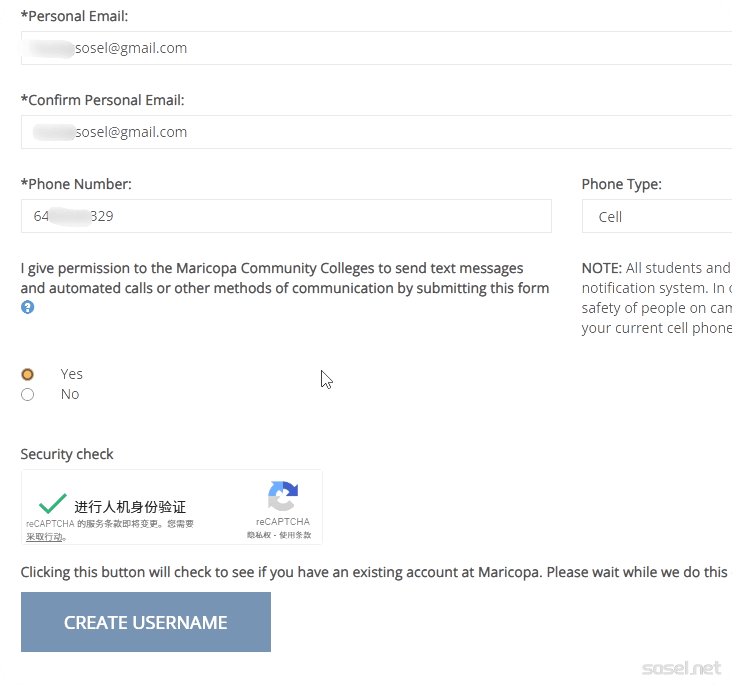Click the green reCAPTCHA verified checkmark

(52, 503)
